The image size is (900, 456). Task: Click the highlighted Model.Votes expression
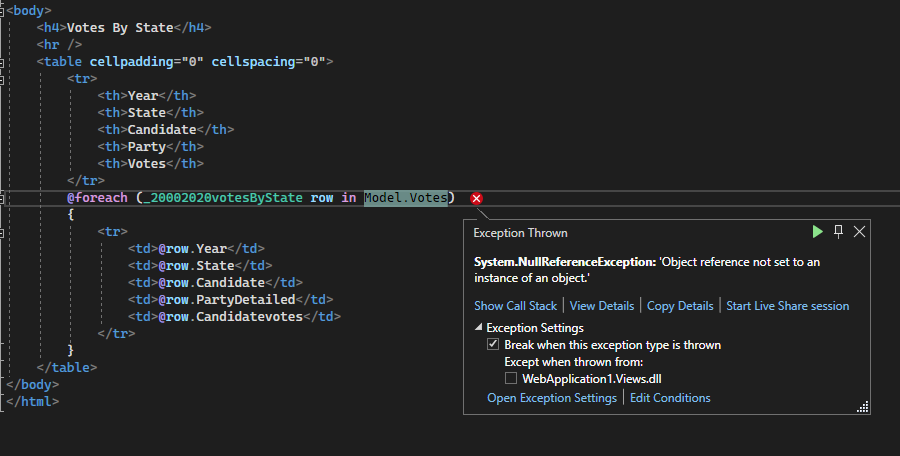pos(408,198)
